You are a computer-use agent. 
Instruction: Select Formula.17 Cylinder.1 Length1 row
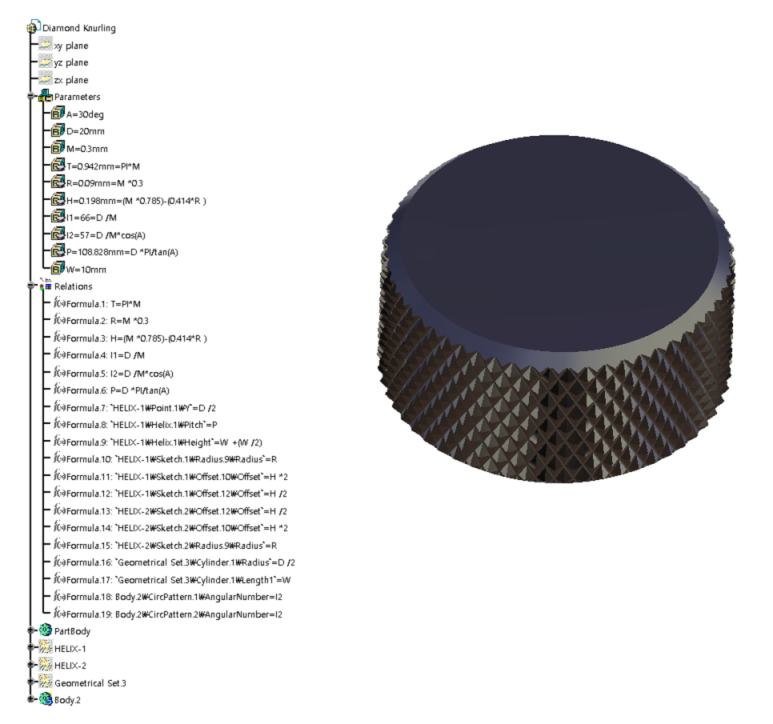pyautogui.click(x=172, y=580)
